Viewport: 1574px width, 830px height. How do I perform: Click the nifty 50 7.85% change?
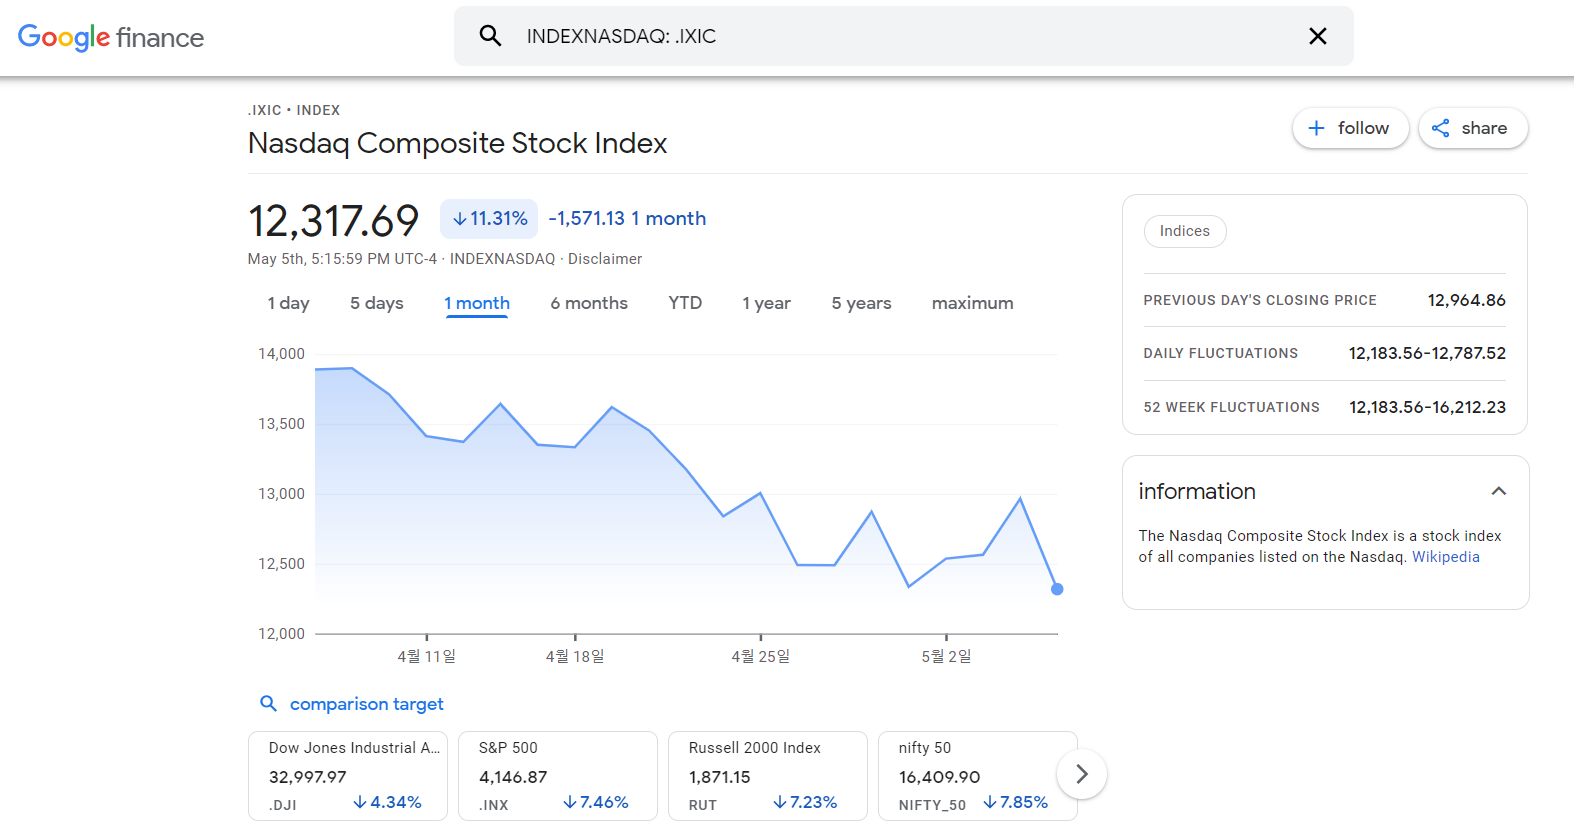(x=1015, y=802)
